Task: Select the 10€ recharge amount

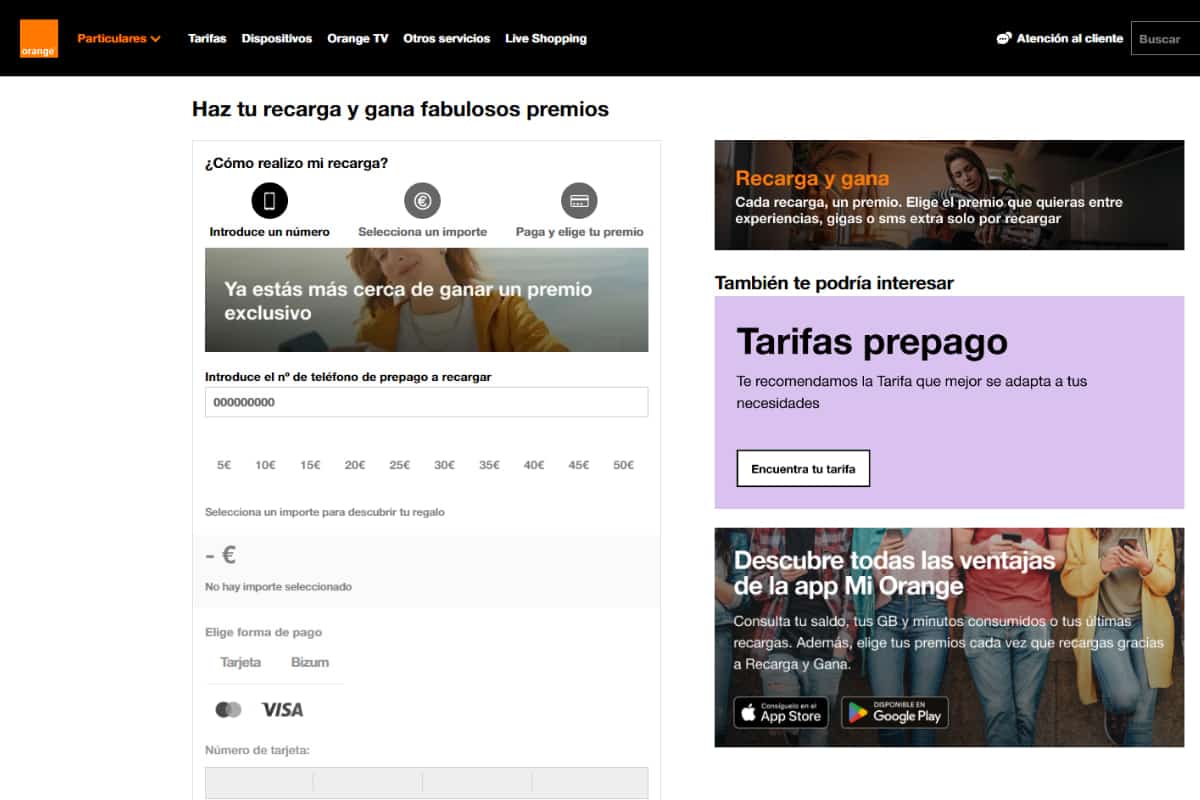Action: click(x=265, y=465)
